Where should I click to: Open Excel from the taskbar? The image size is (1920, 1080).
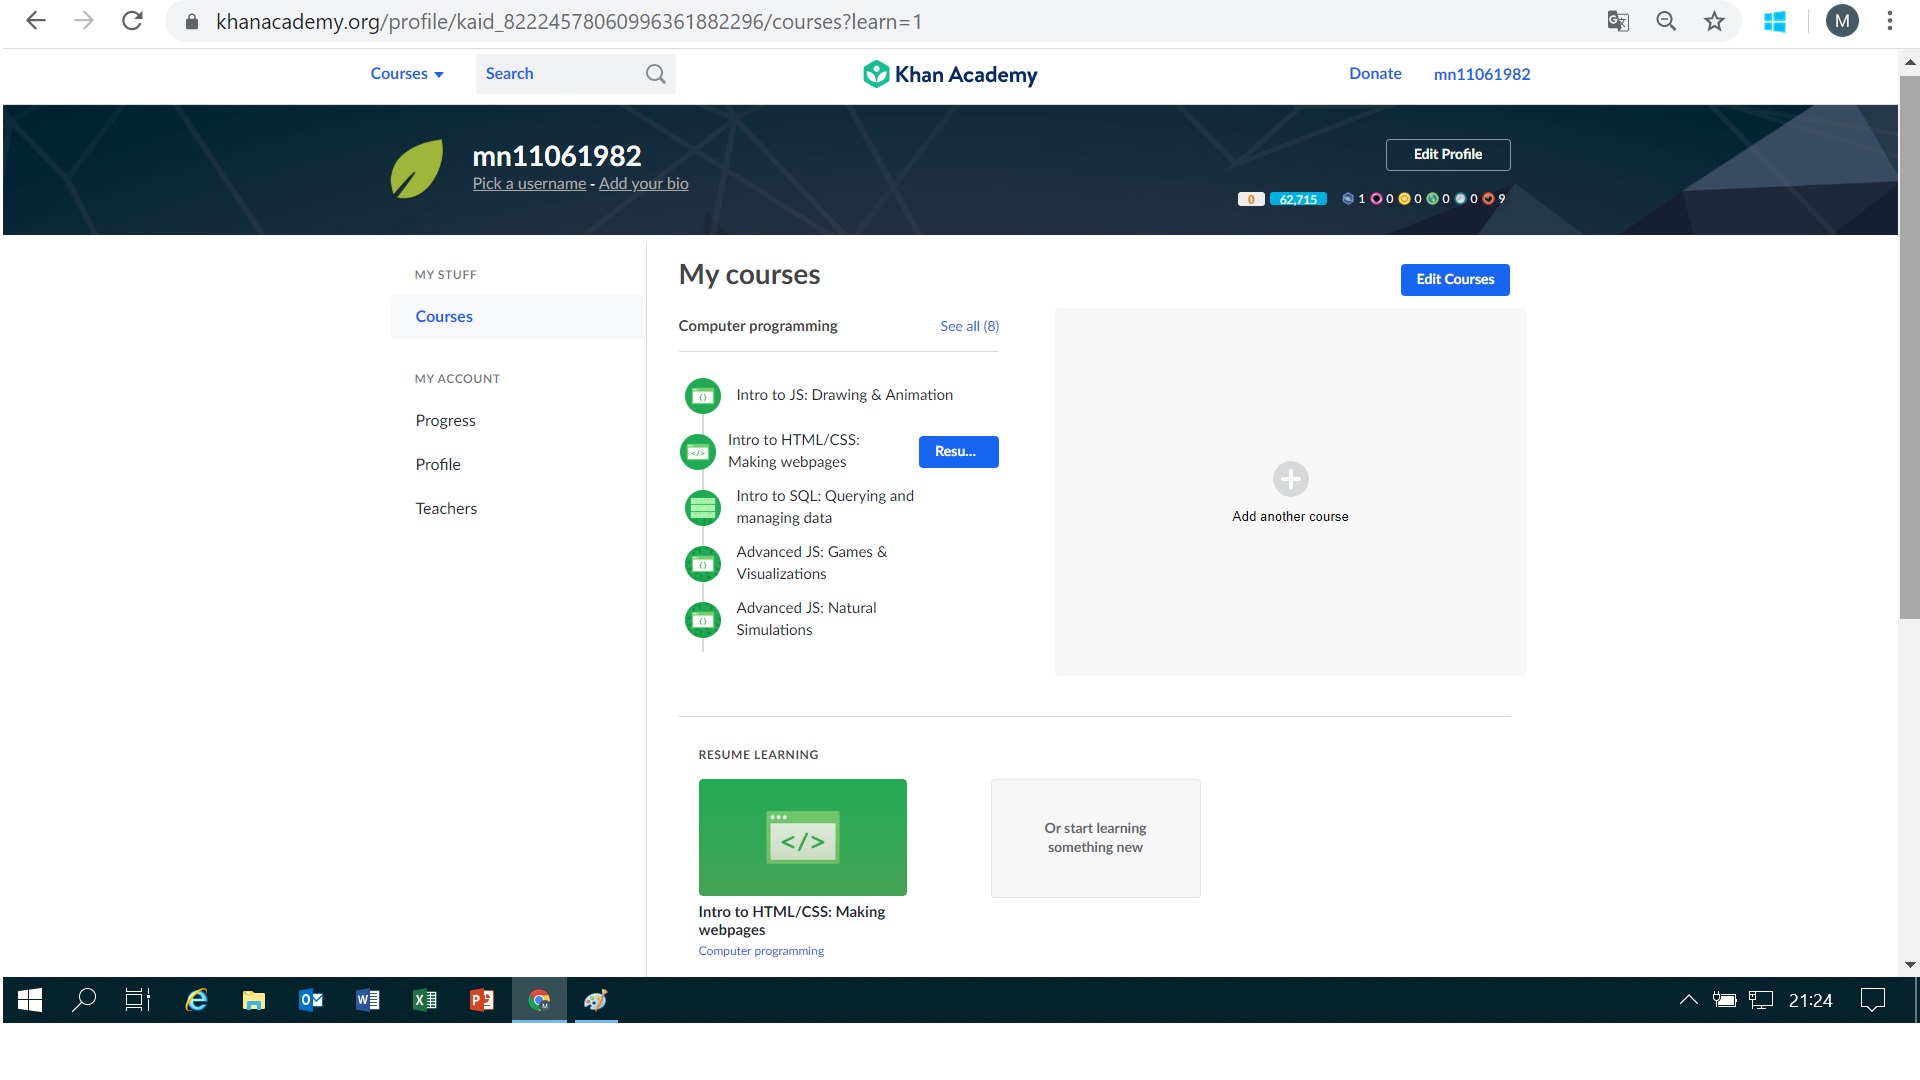425,1000
